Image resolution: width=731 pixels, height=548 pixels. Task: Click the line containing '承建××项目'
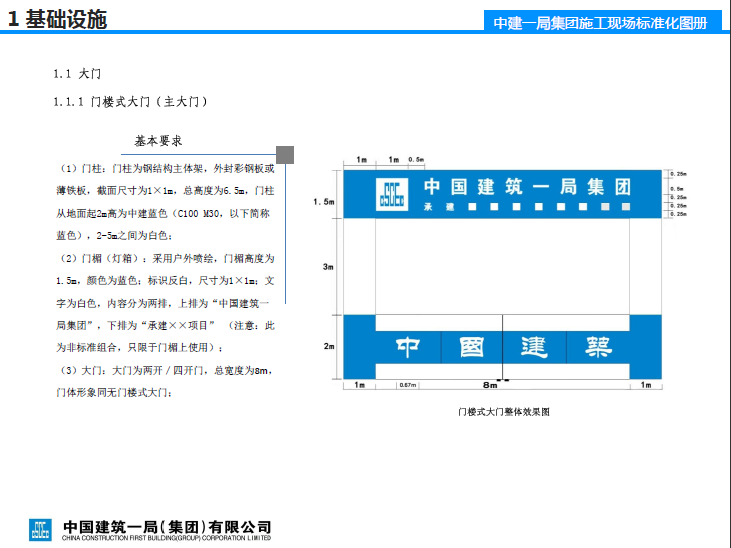coord(166,326)
